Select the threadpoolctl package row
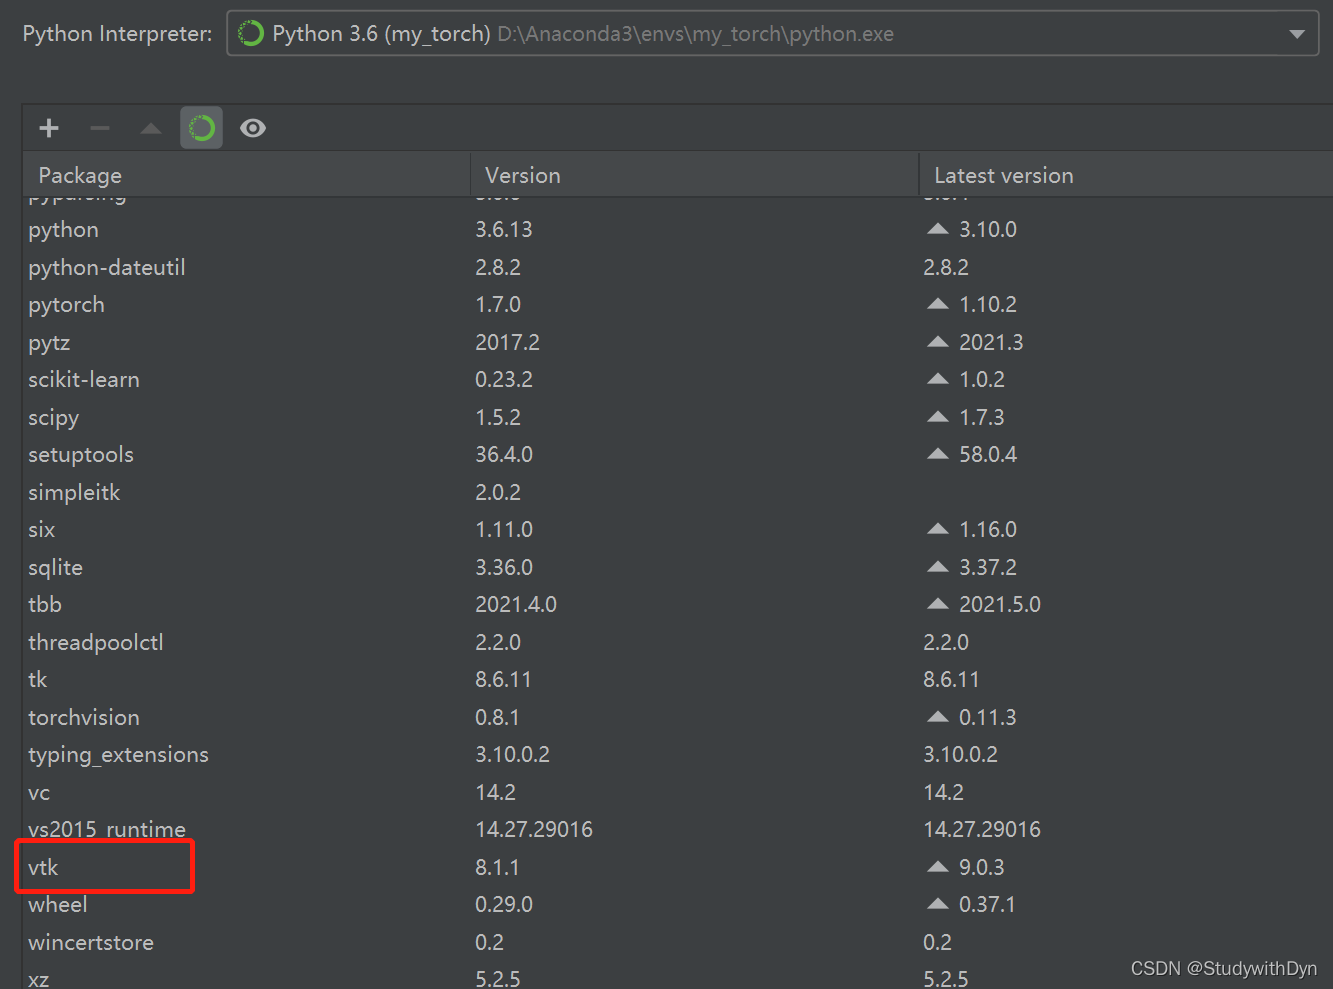Viewport: 1333px width, 989px height. [x=678, y=642]
